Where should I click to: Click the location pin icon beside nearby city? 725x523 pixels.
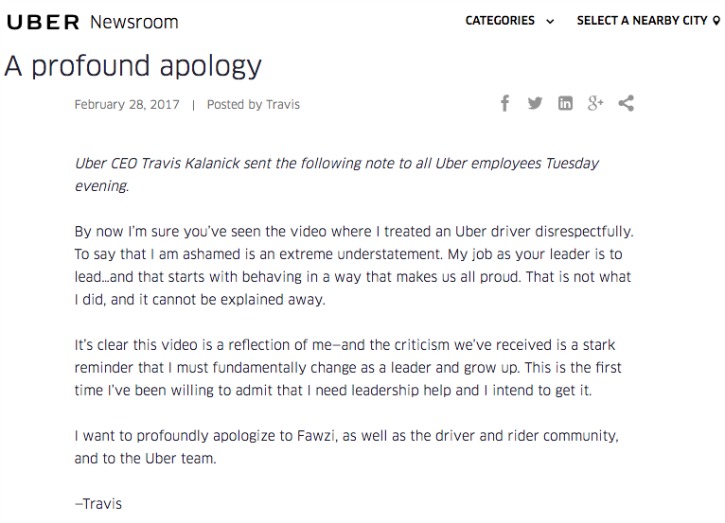pyautogui.click(x=716, y=20)
